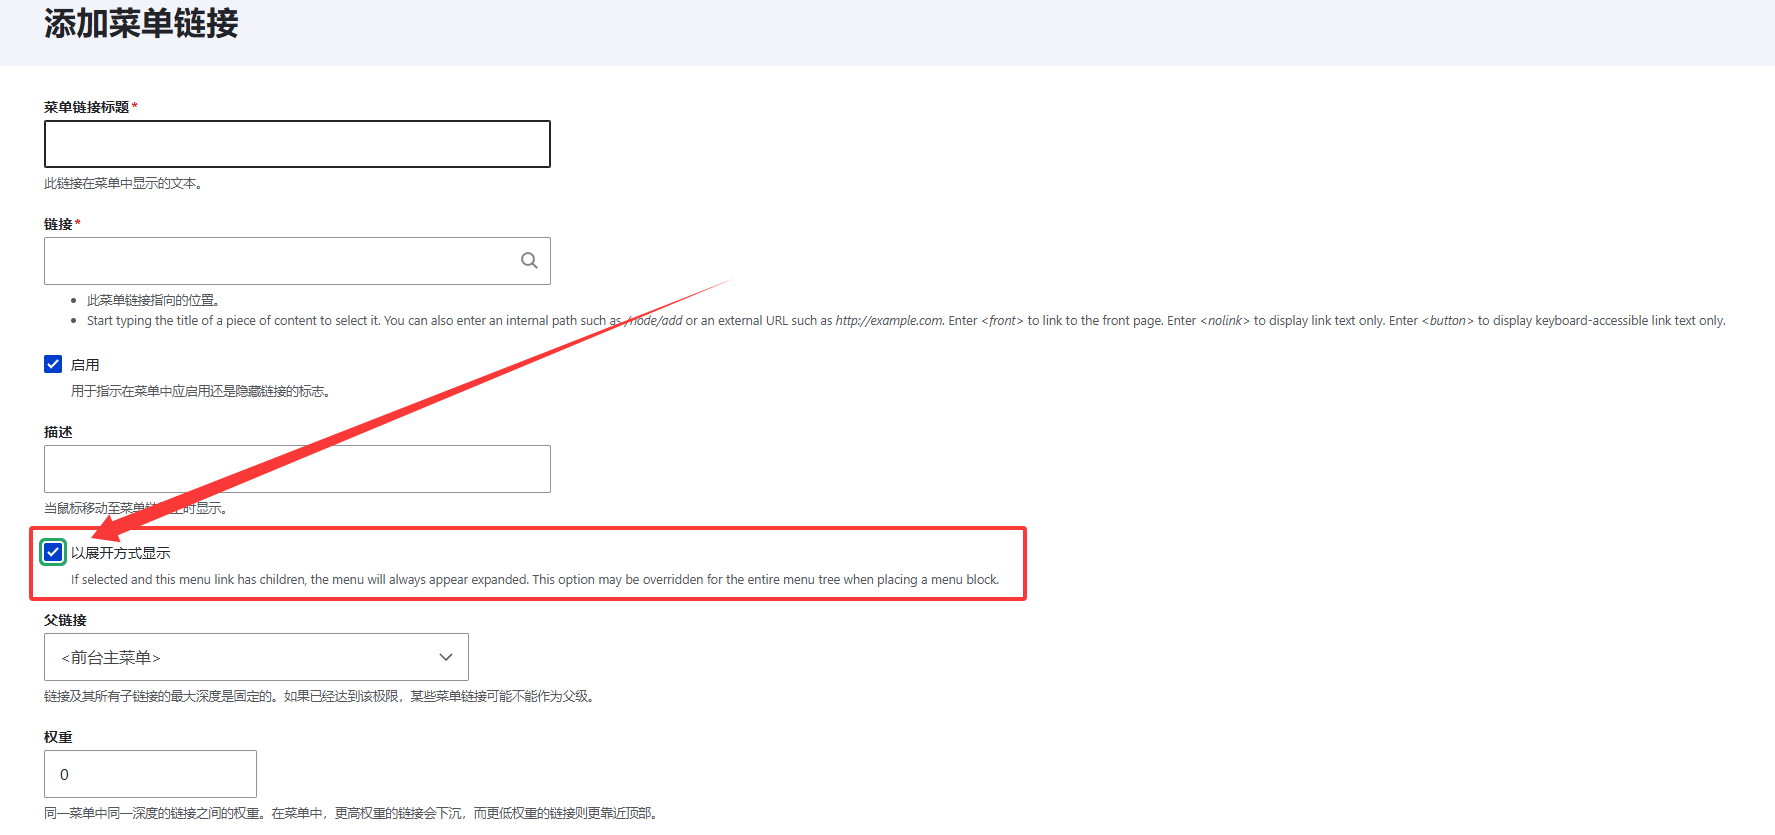Screen dimensions: 1775x835
Task: Click the 启用 checkbox label text
Action: (85, 365)
